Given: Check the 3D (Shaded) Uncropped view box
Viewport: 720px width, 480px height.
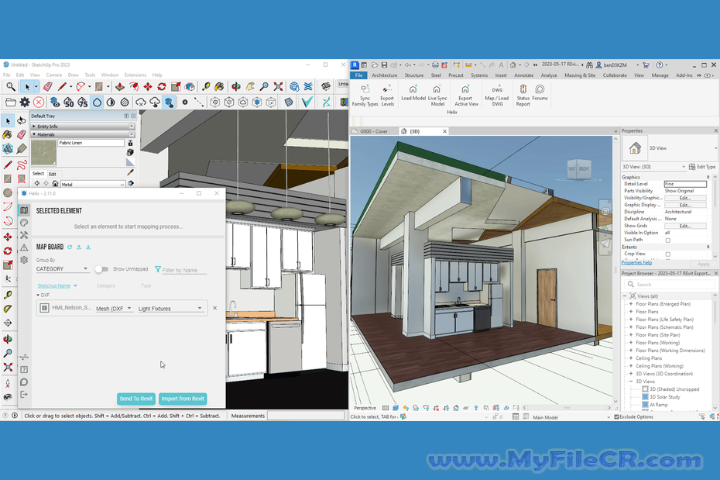Looking at the screenshot, I should 645,389.
